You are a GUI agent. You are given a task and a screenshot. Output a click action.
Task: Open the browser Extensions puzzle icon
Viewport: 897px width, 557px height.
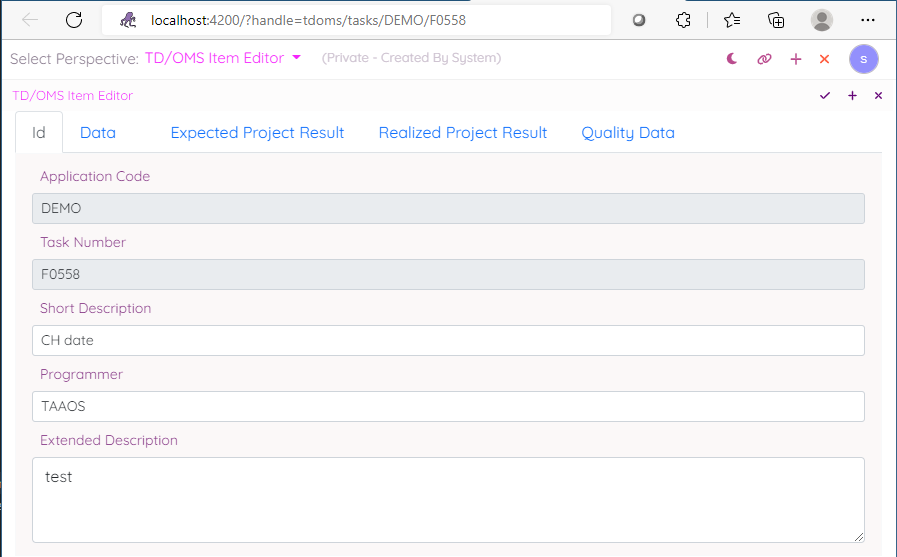pyautogui.click(x=683, y=20)
